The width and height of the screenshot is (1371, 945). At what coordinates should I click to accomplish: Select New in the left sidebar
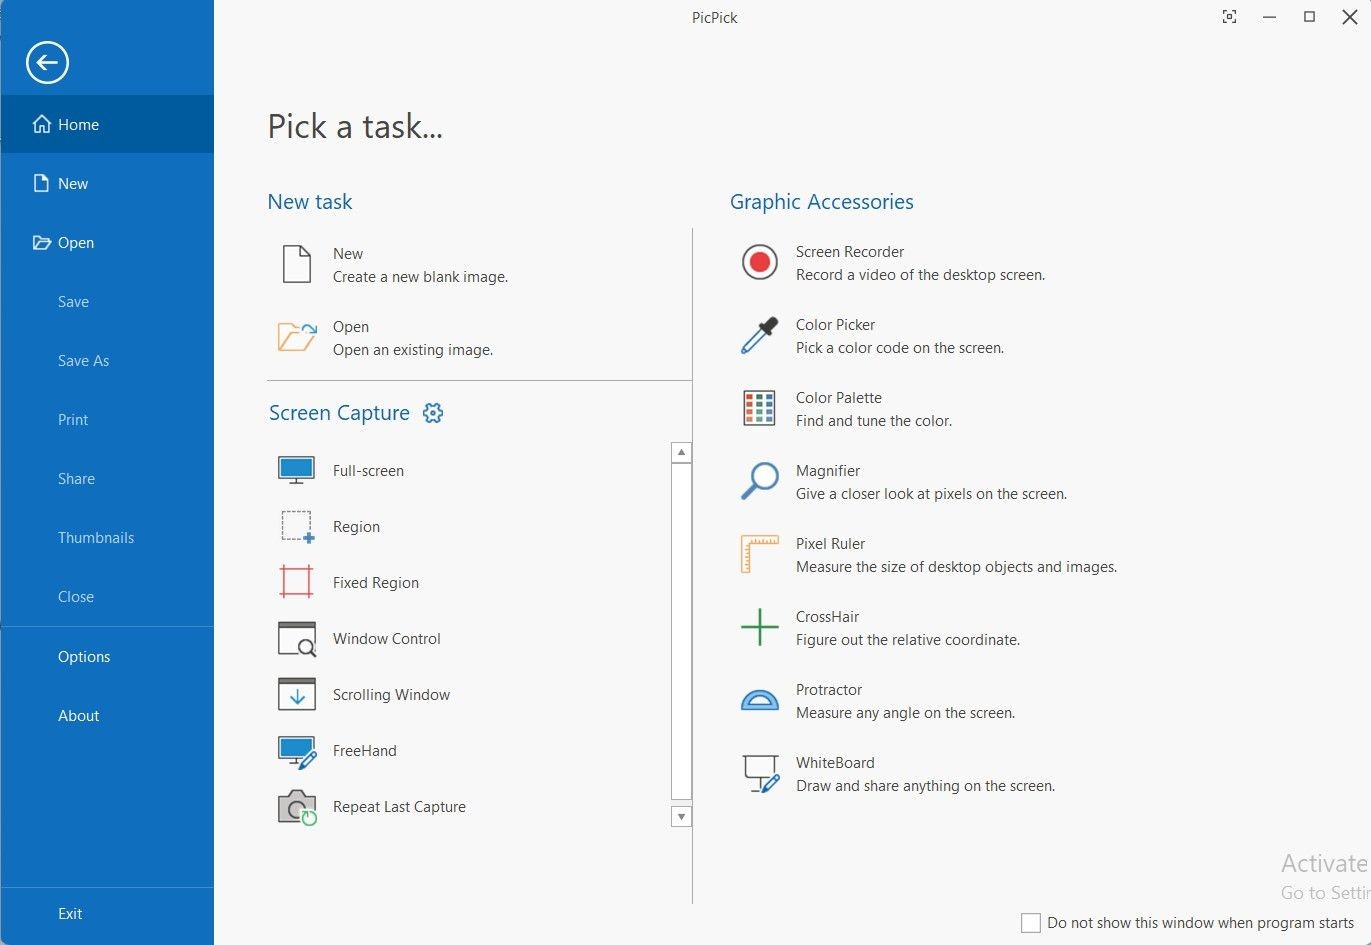[107, 183]
